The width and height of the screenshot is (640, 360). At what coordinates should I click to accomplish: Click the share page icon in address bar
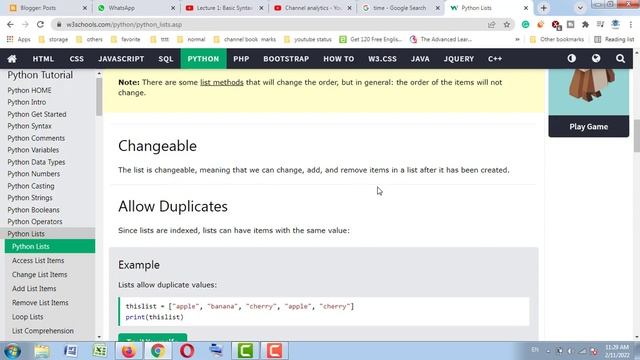(491, 24)
